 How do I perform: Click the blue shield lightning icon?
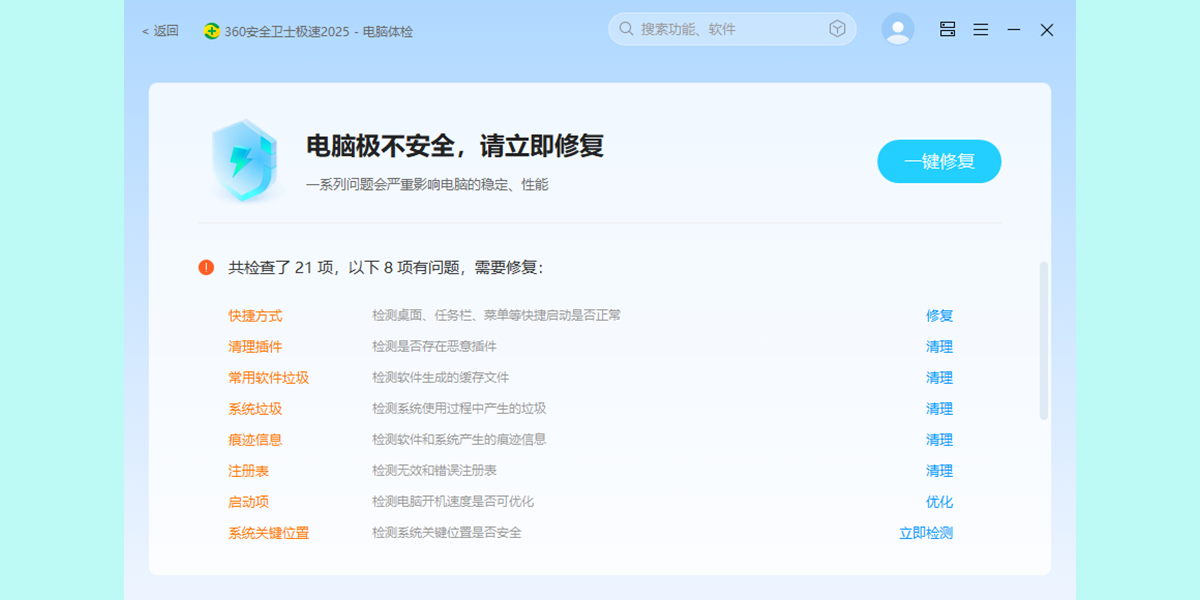point(243,160)
